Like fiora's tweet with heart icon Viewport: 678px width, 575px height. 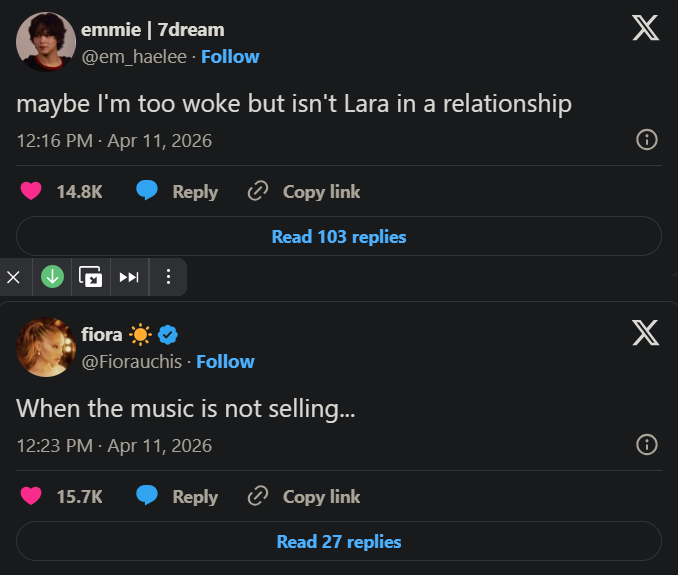(31, 496)
